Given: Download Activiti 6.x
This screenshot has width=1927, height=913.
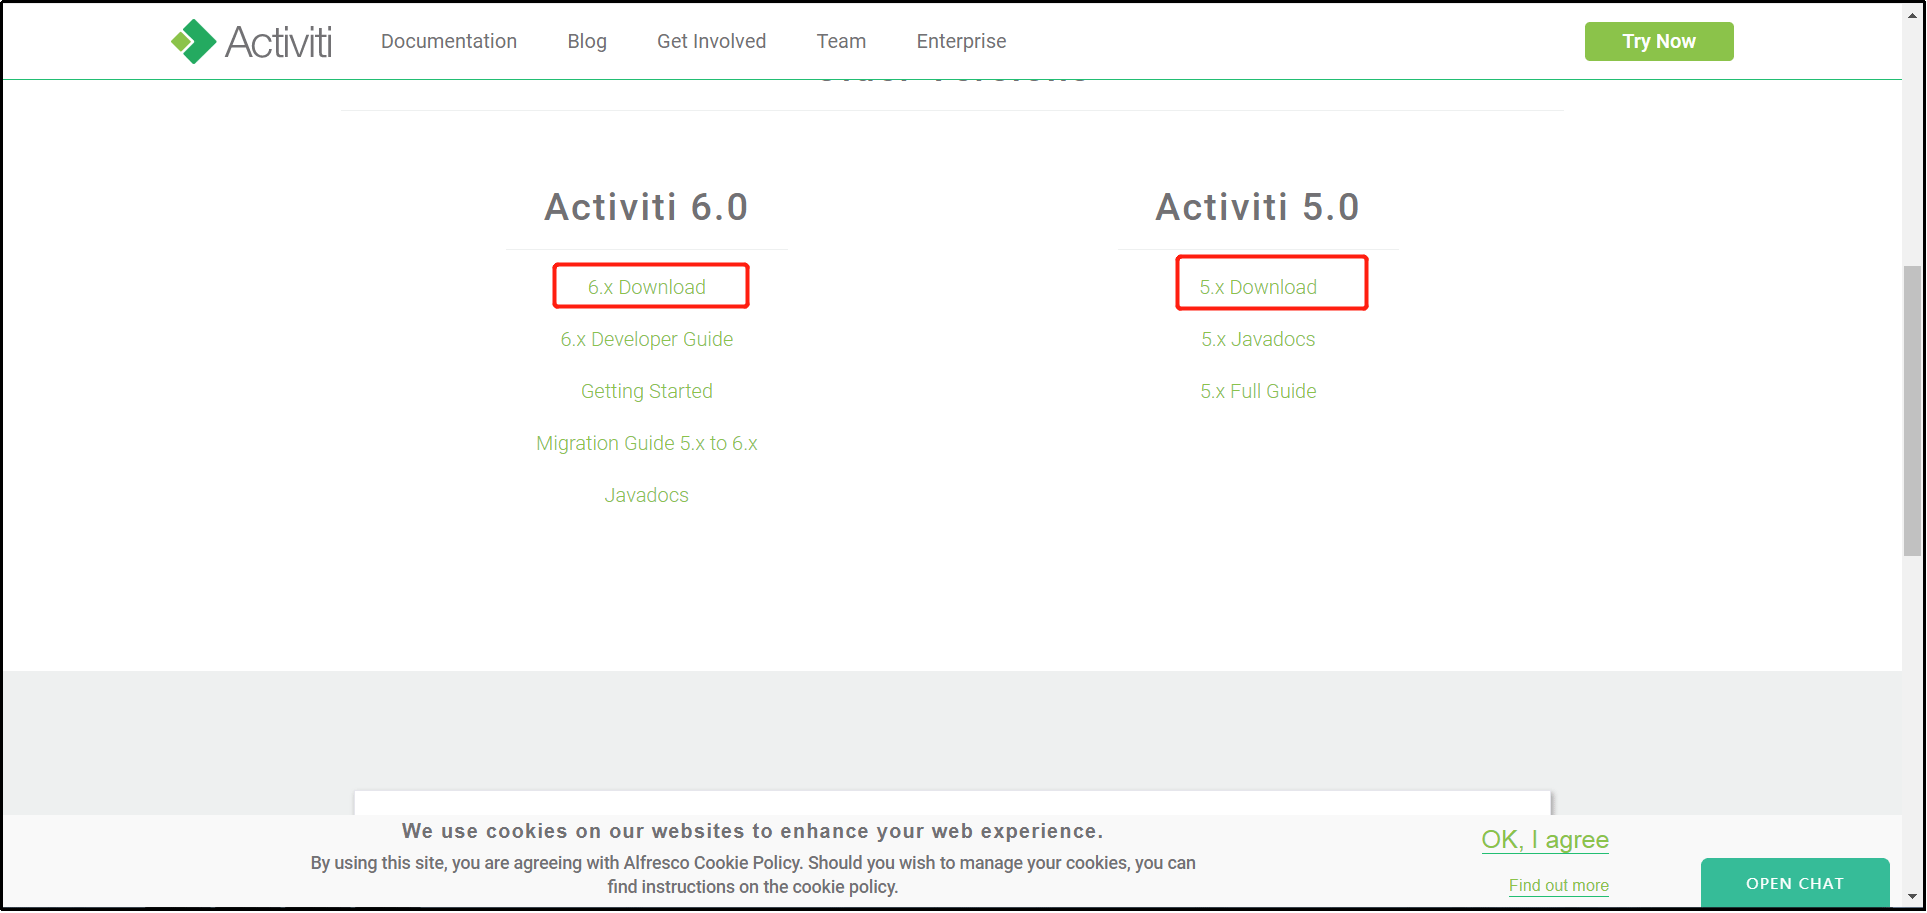Looking at the screenshot, I should coord(648,286).
